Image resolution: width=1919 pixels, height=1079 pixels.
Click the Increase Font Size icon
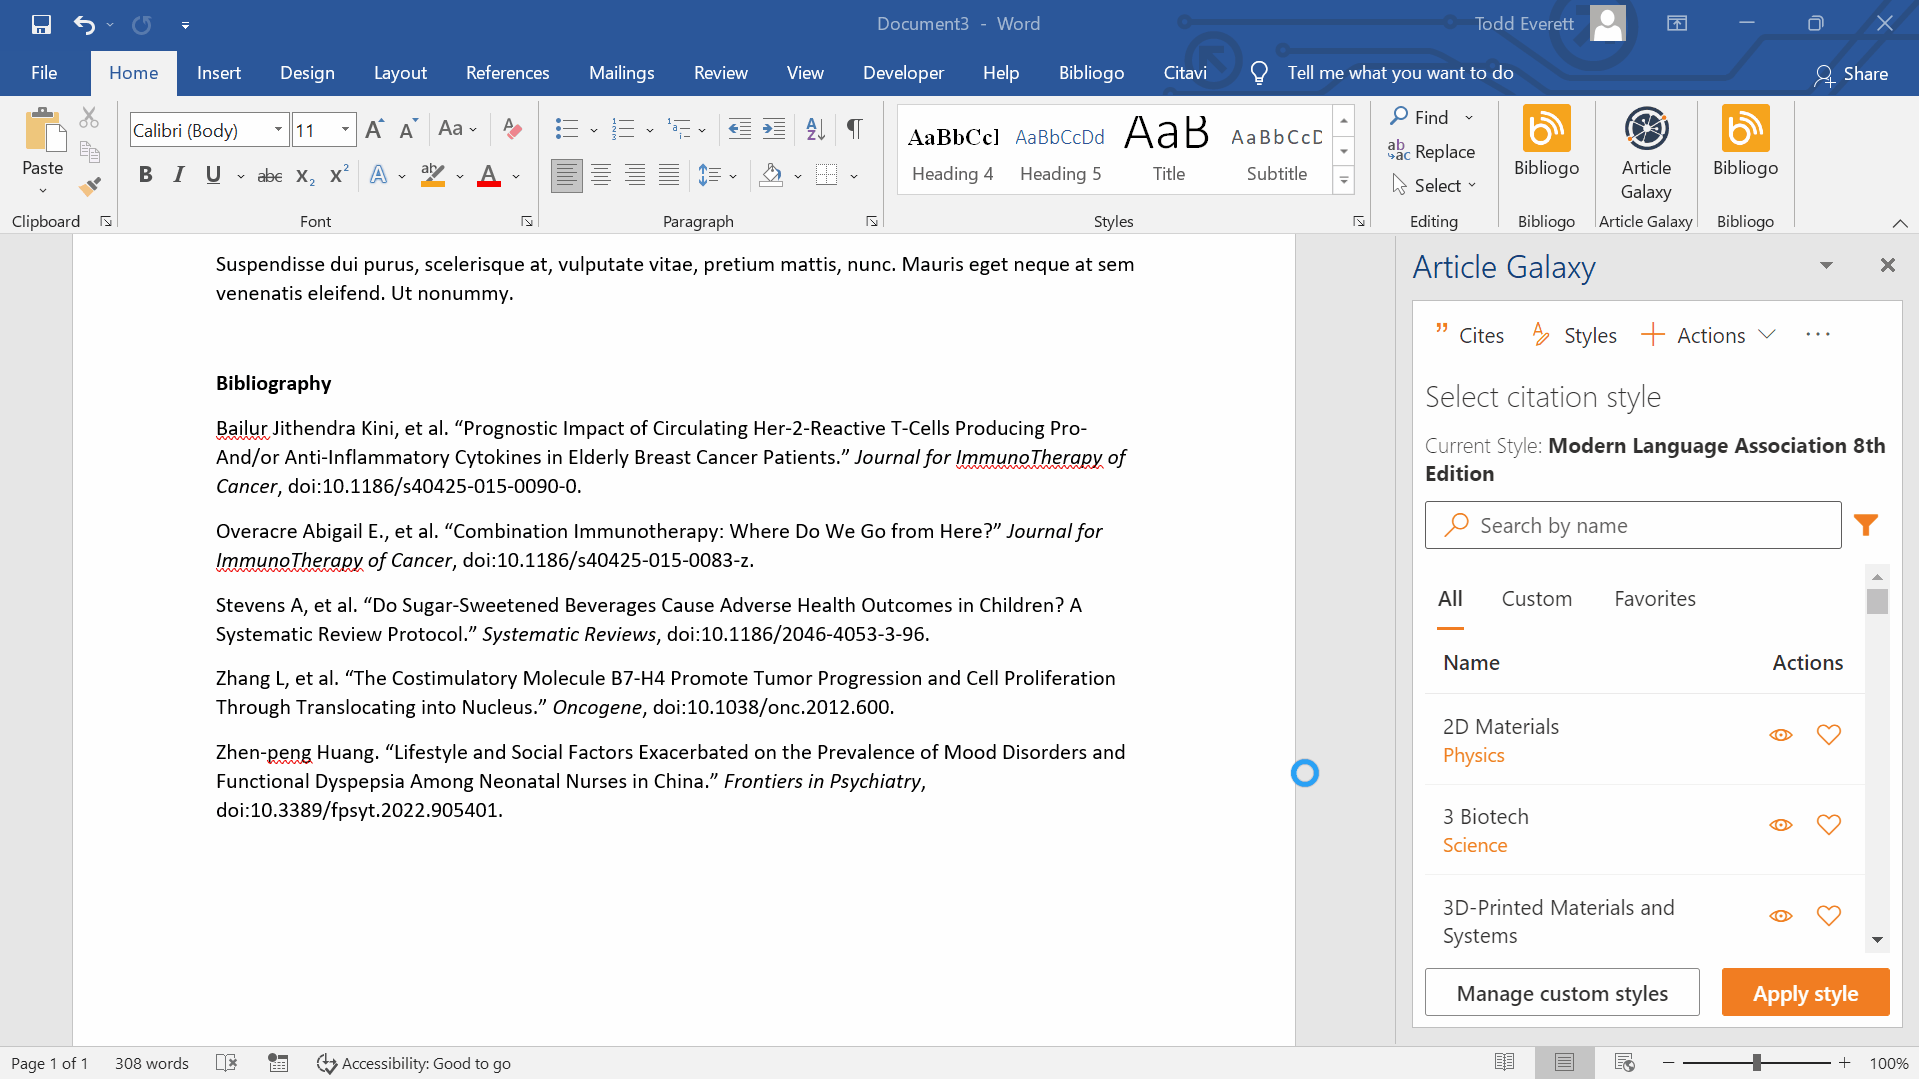coord(375,129)
